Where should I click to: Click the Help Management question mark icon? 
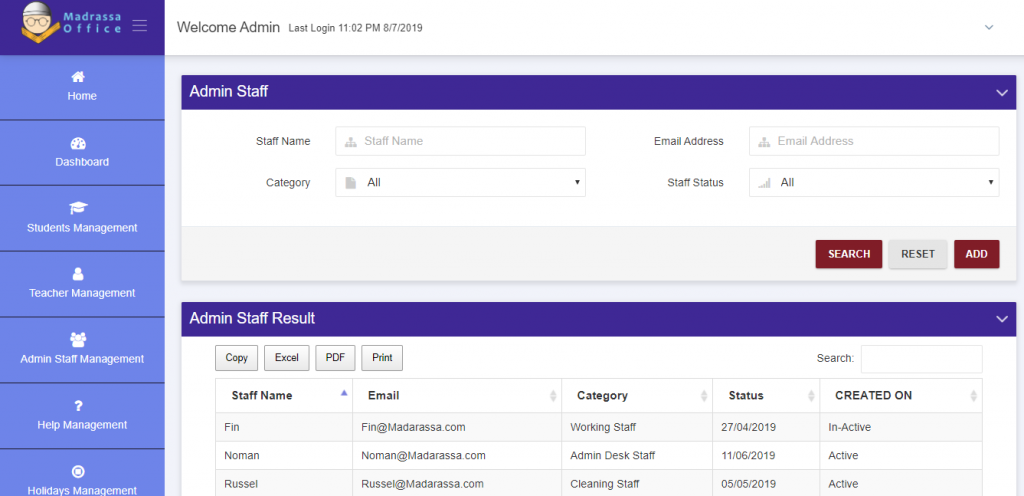point(79,405)
